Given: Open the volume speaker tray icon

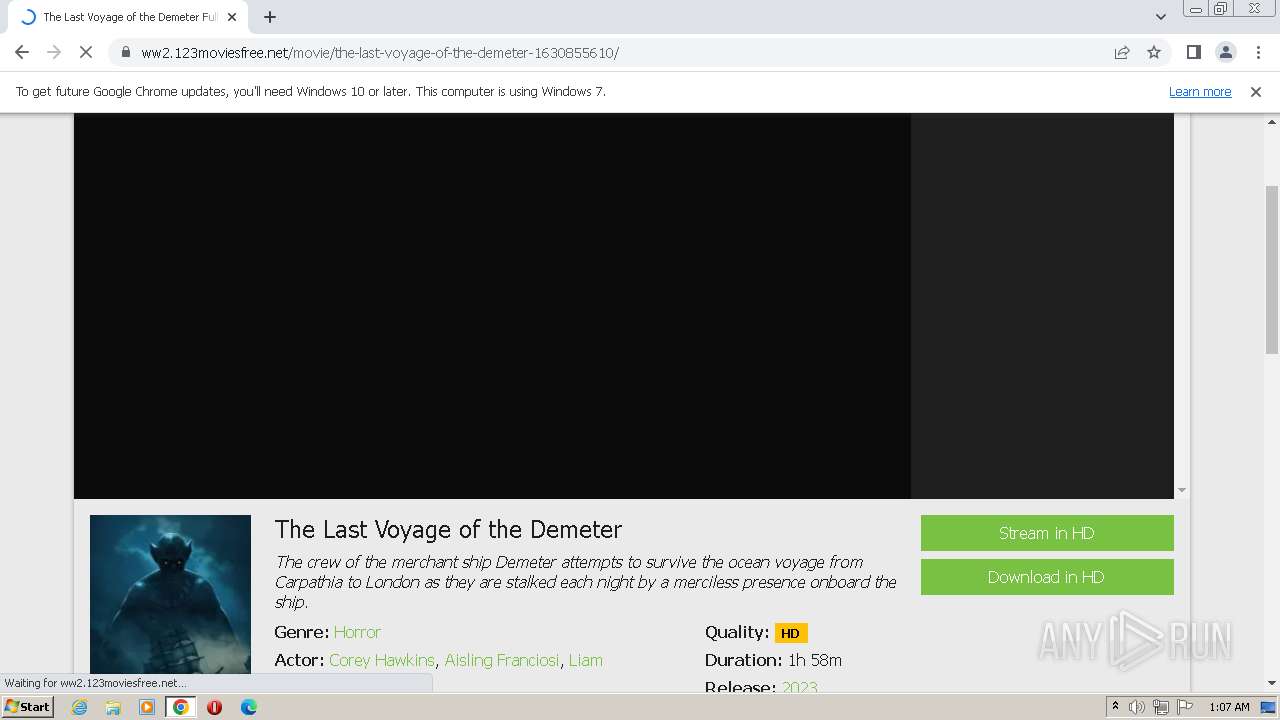Looking at the screenshot, I should click(x=1137, y=707).
